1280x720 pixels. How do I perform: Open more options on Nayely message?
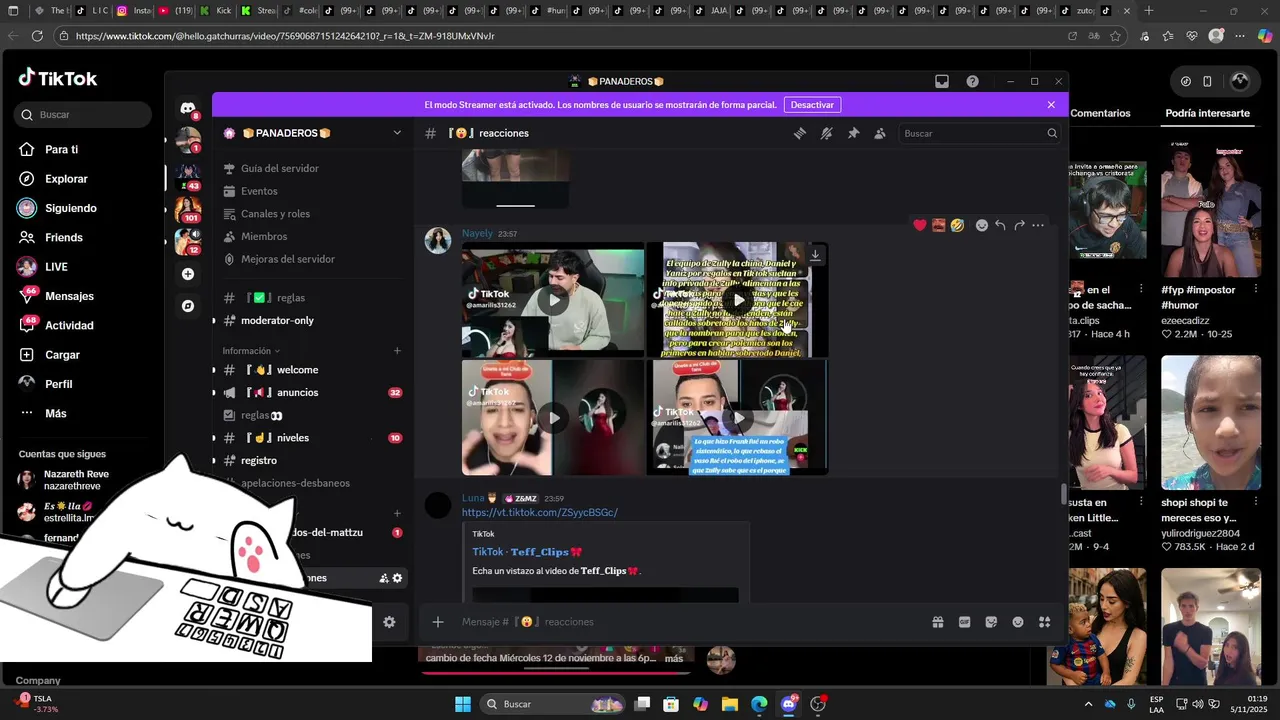tap(1038, 225)
